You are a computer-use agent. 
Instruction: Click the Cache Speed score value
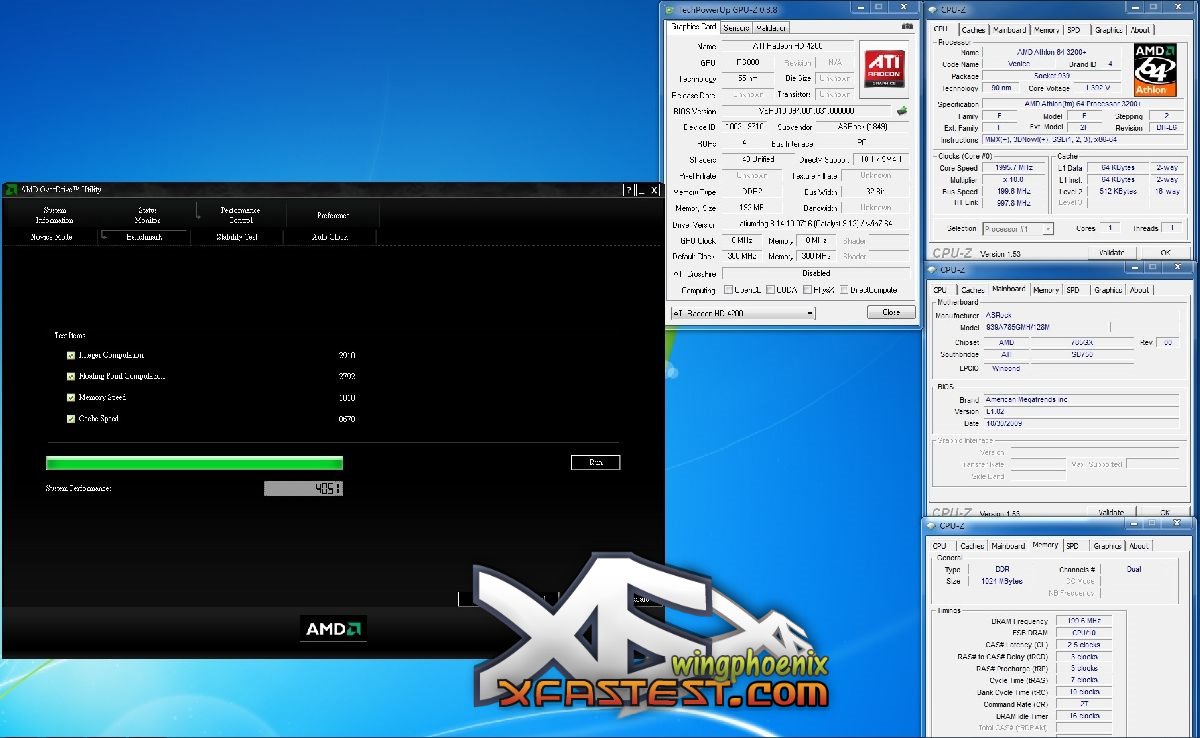click(x=347, y=419)
